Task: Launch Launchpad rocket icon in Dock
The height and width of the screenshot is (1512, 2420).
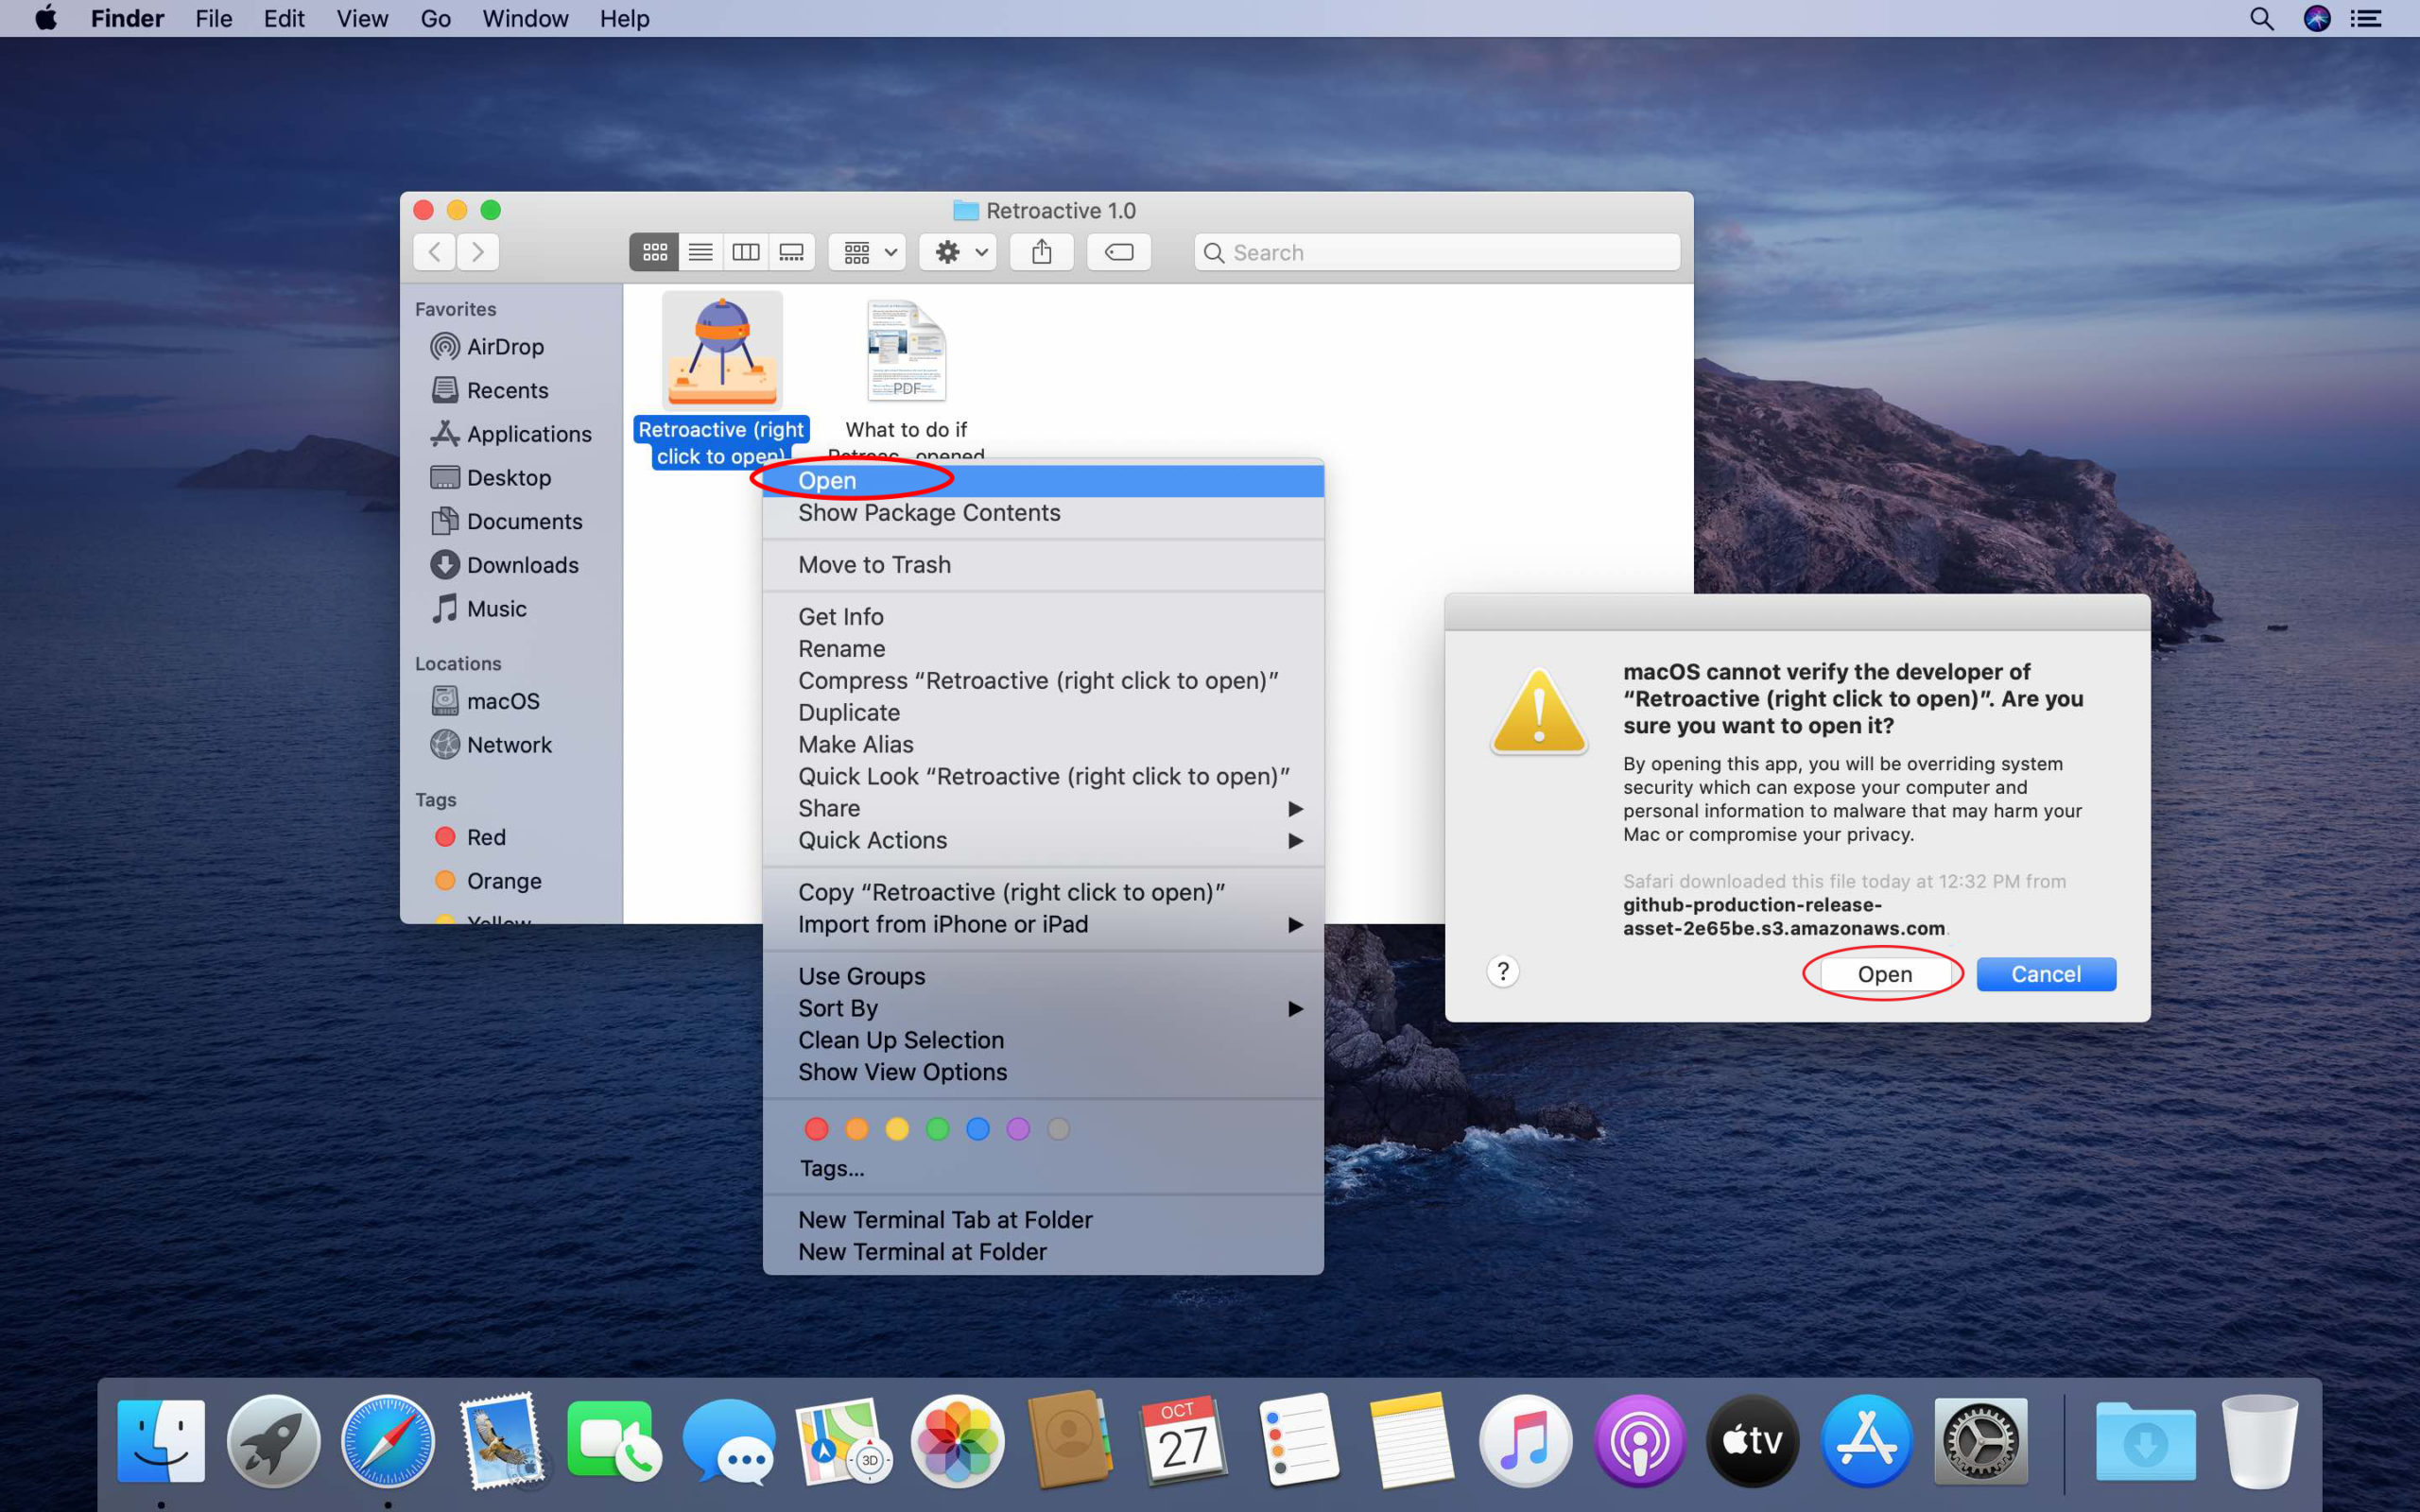Action: pyautogui.click(x=274, y=1441)
